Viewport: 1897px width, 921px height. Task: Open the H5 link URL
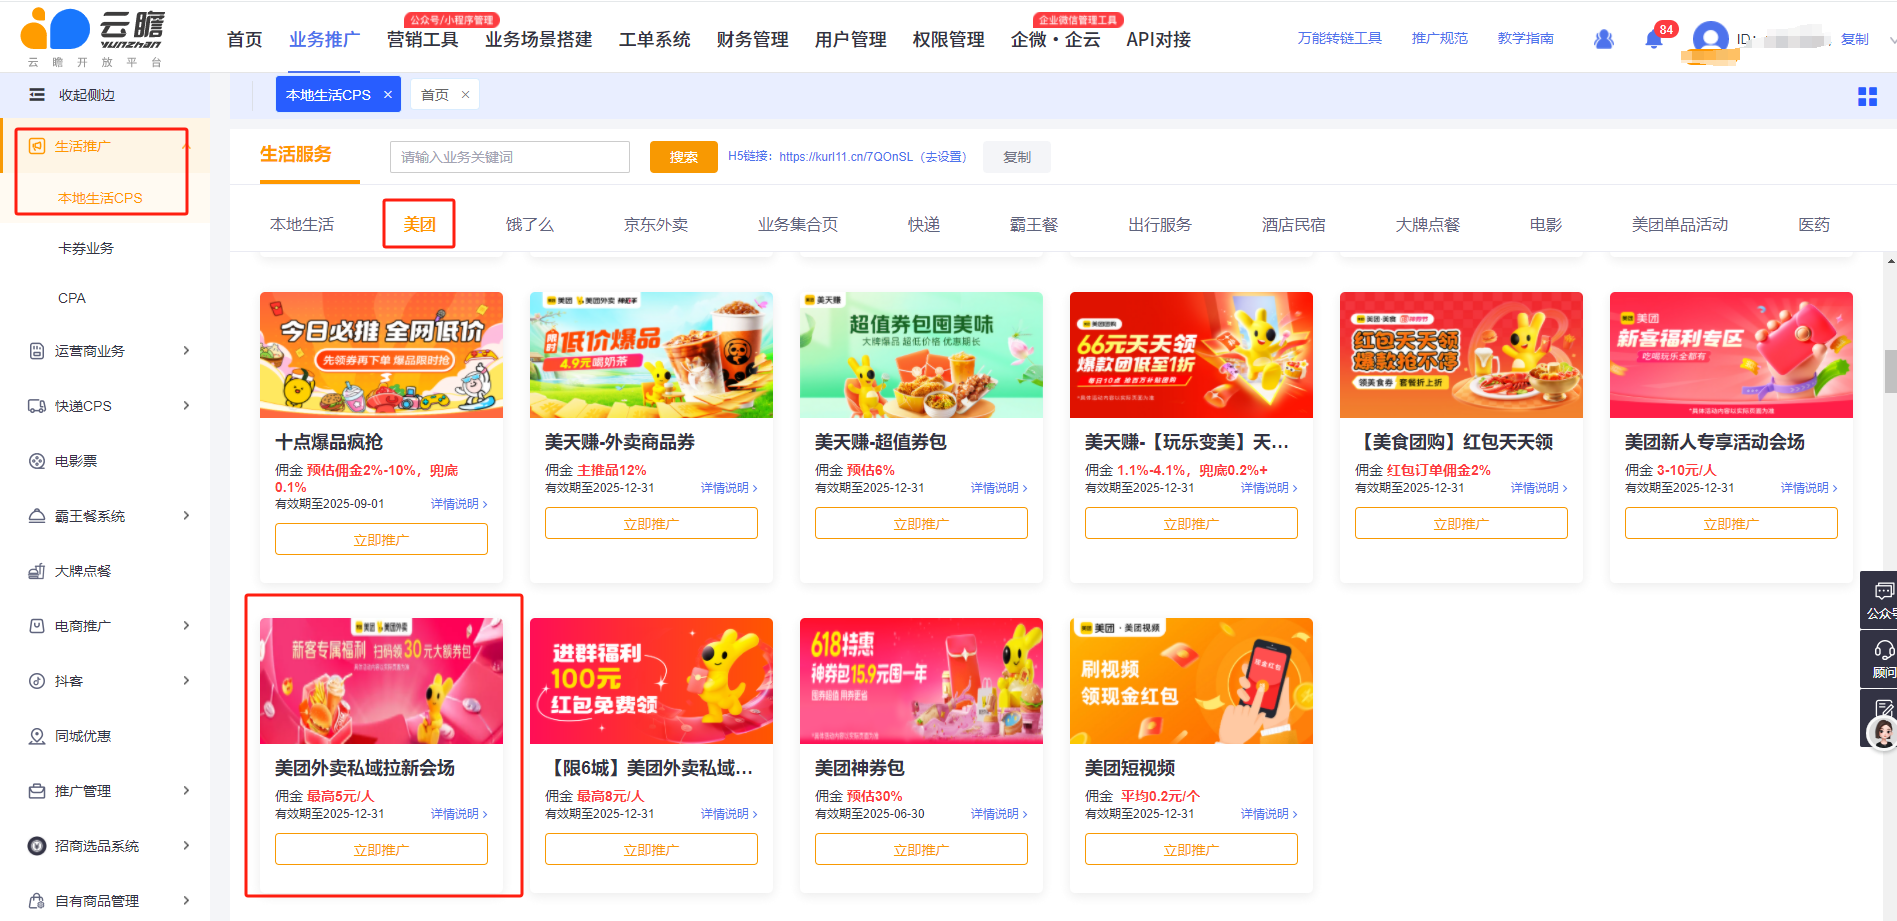point(846,157)
